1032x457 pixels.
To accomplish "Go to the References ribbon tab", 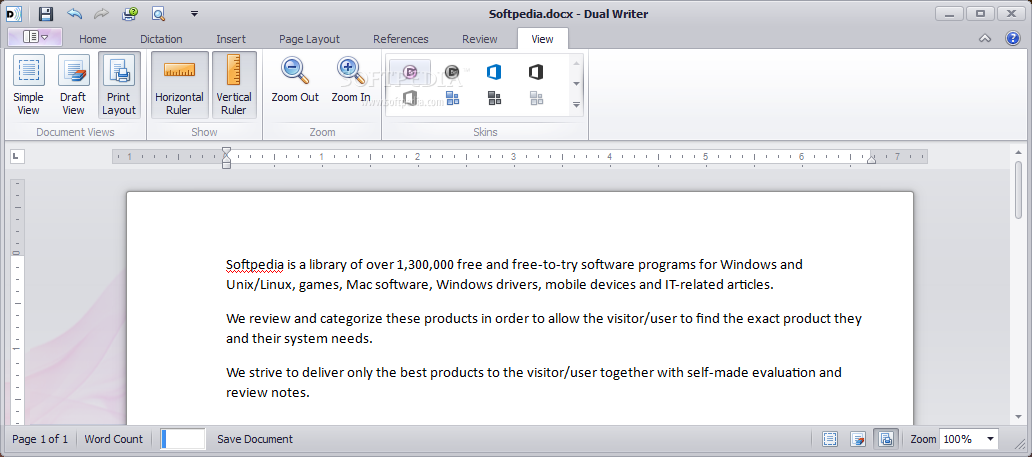I will click(401, 39).
